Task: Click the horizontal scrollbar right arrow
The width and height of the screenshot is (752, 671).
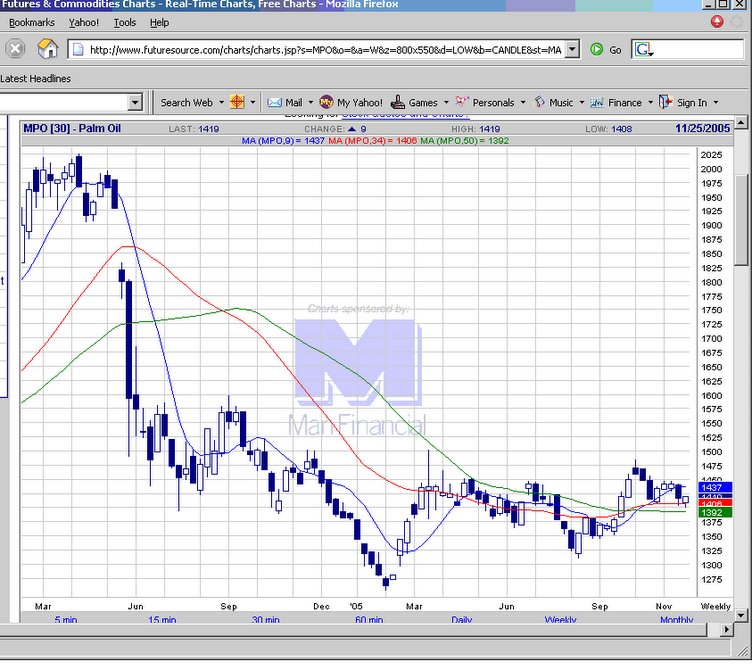Action: tap(727, 629)
